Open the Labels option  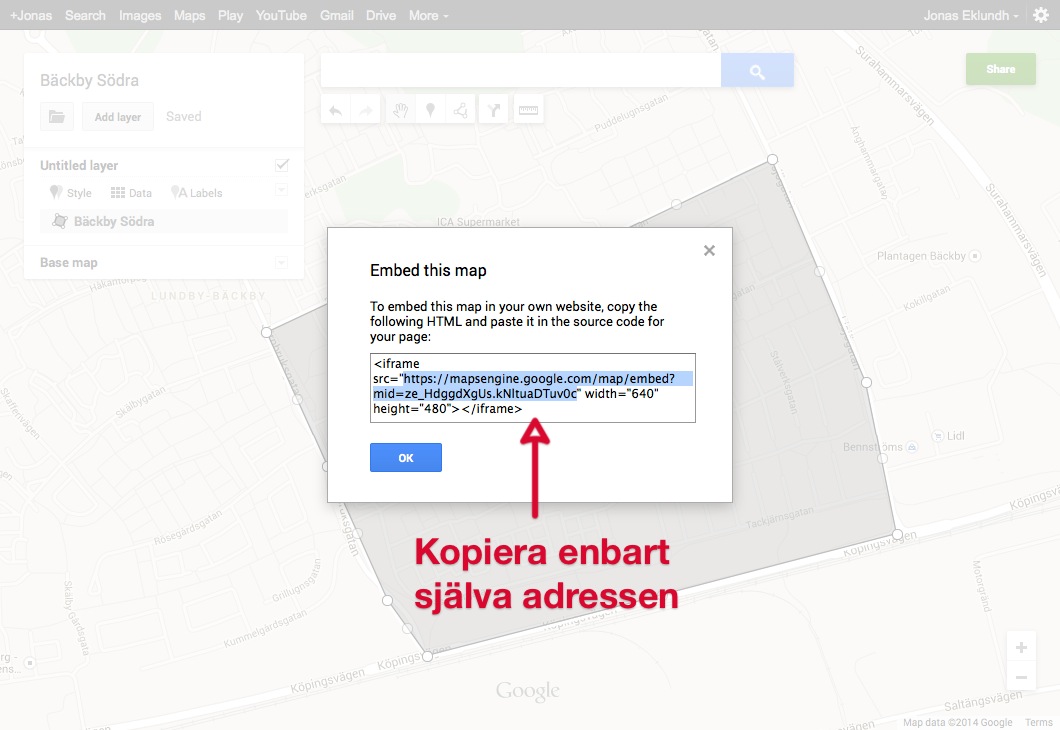coord(197,193)
